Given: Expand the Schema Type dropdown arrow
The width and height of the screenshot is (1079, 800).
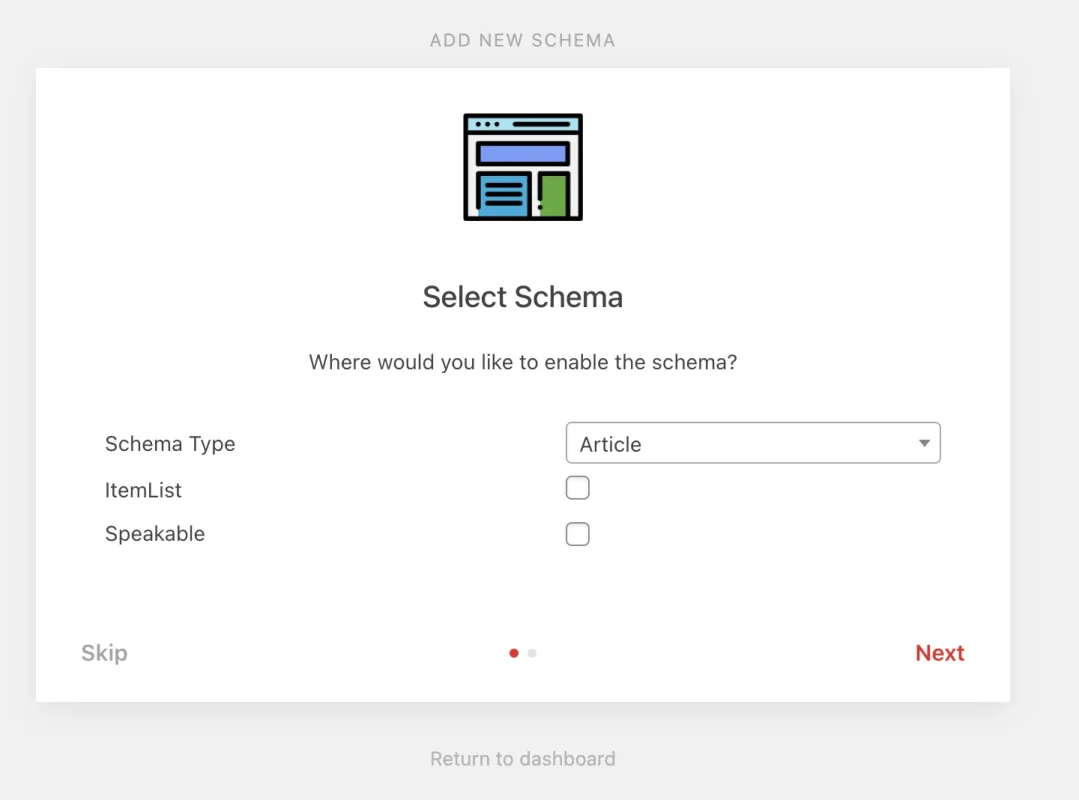Looking at the screenshot, I should tap(924, 444).
